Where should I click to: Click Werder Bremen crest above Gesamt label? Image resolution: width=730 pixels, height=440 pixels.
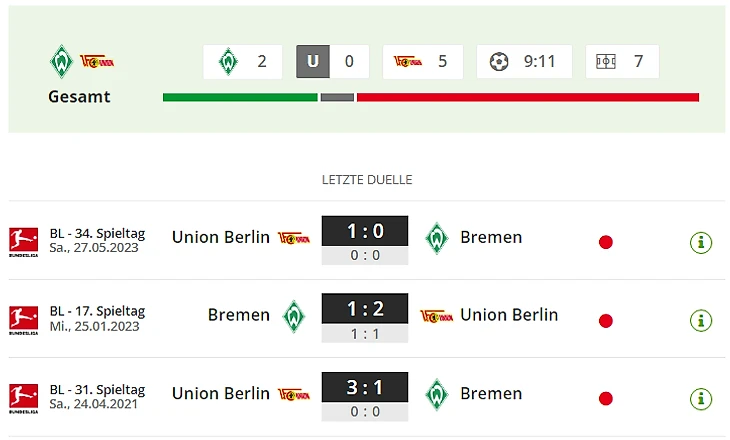coord(61,61)
